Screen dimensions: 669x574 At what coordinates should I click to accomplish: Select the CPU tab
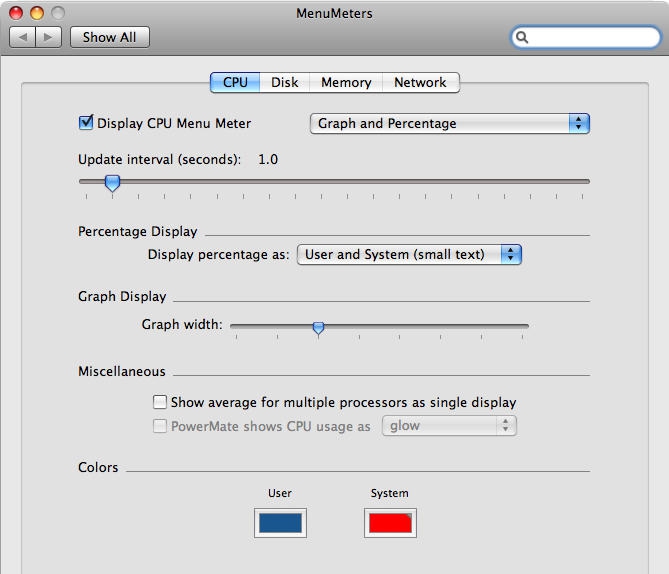[x=235, y=82]
